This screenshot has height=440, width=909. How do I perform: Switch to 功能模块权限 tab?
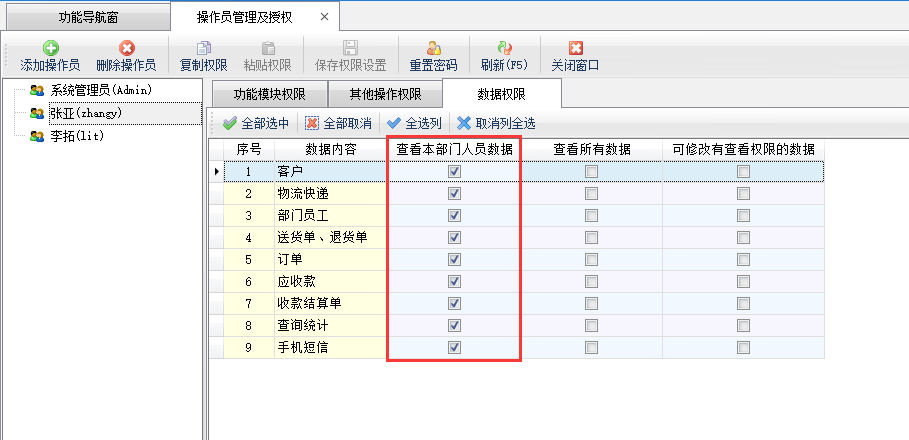pos(268,95)
